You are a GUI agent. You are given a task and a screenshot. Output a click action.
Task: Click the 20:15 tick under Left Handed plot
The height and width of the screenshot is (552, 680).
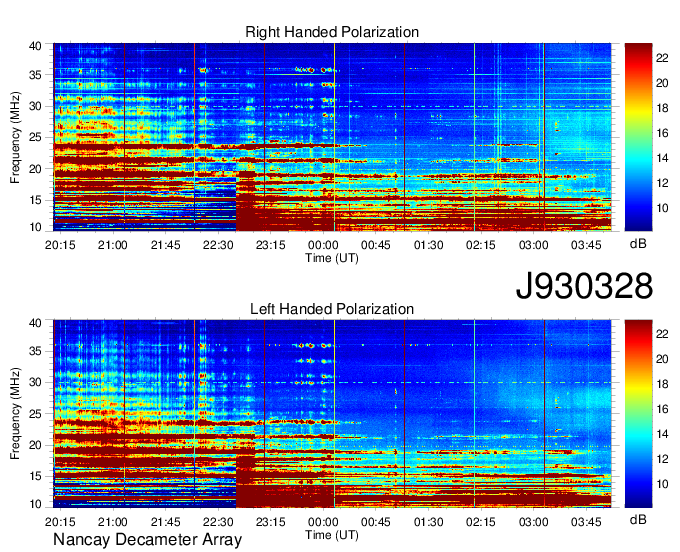[60, 522]
